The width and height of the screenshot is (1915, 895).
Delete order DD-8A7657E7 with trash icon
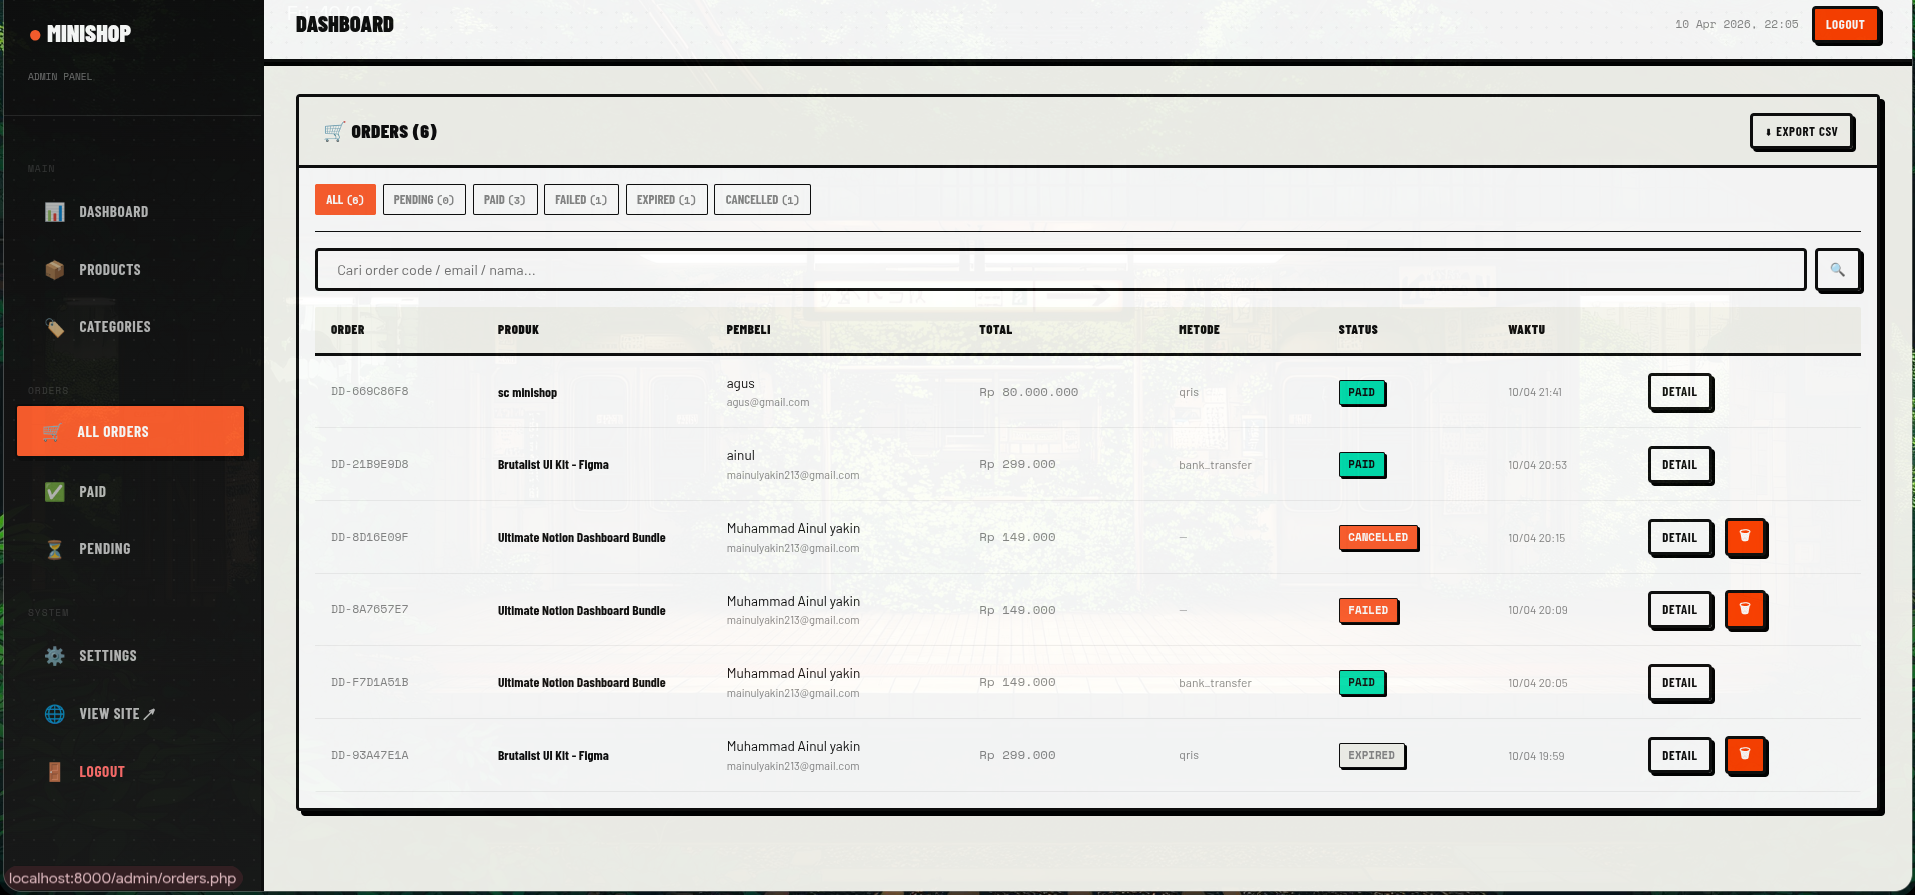1745,609
